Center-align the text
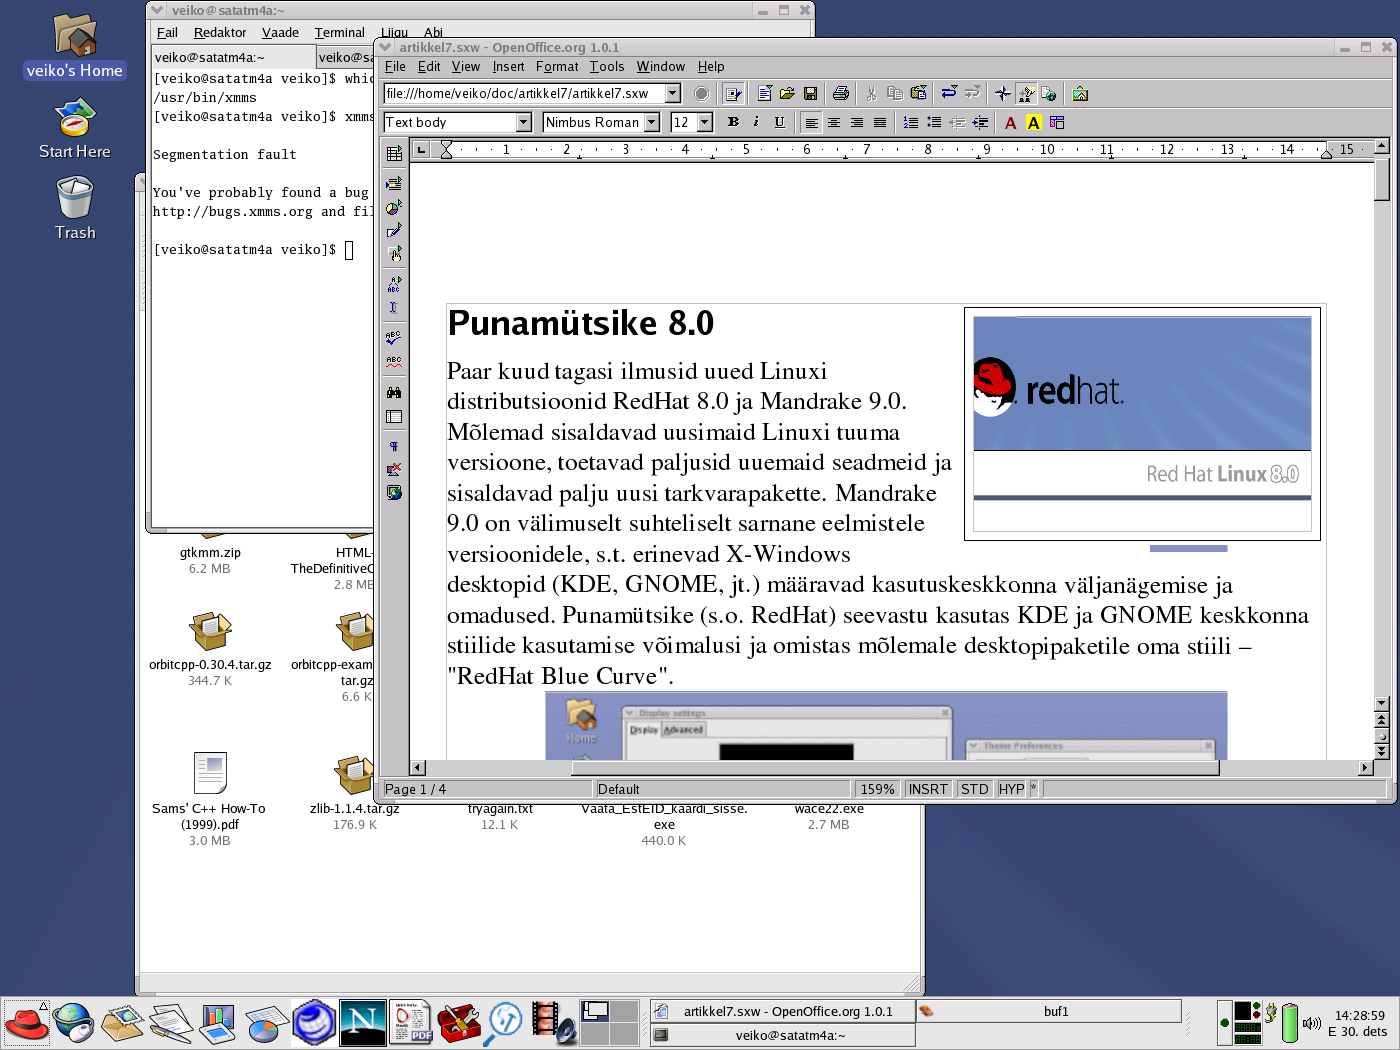The image size is (1400, 1050). point(834,122)
